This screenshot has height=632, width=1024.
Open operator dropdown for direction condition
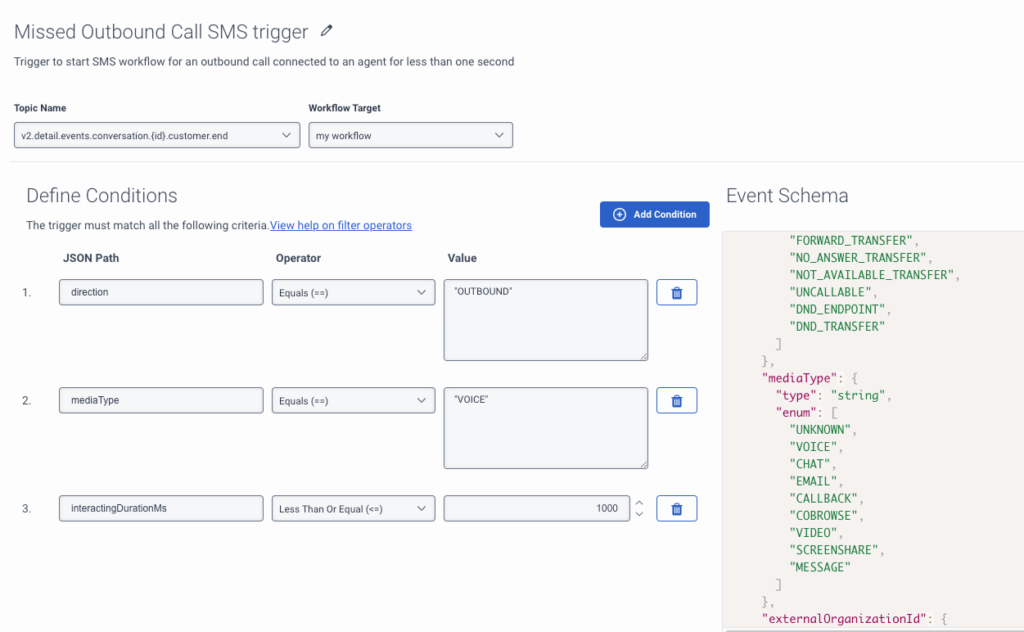353,292
